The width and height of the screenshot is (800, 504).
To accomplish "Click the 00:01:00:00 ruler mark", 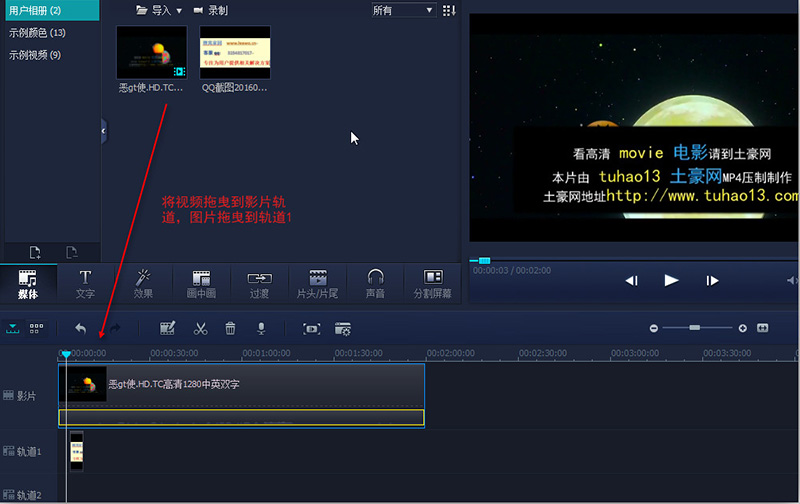I will tap(266, 353).
